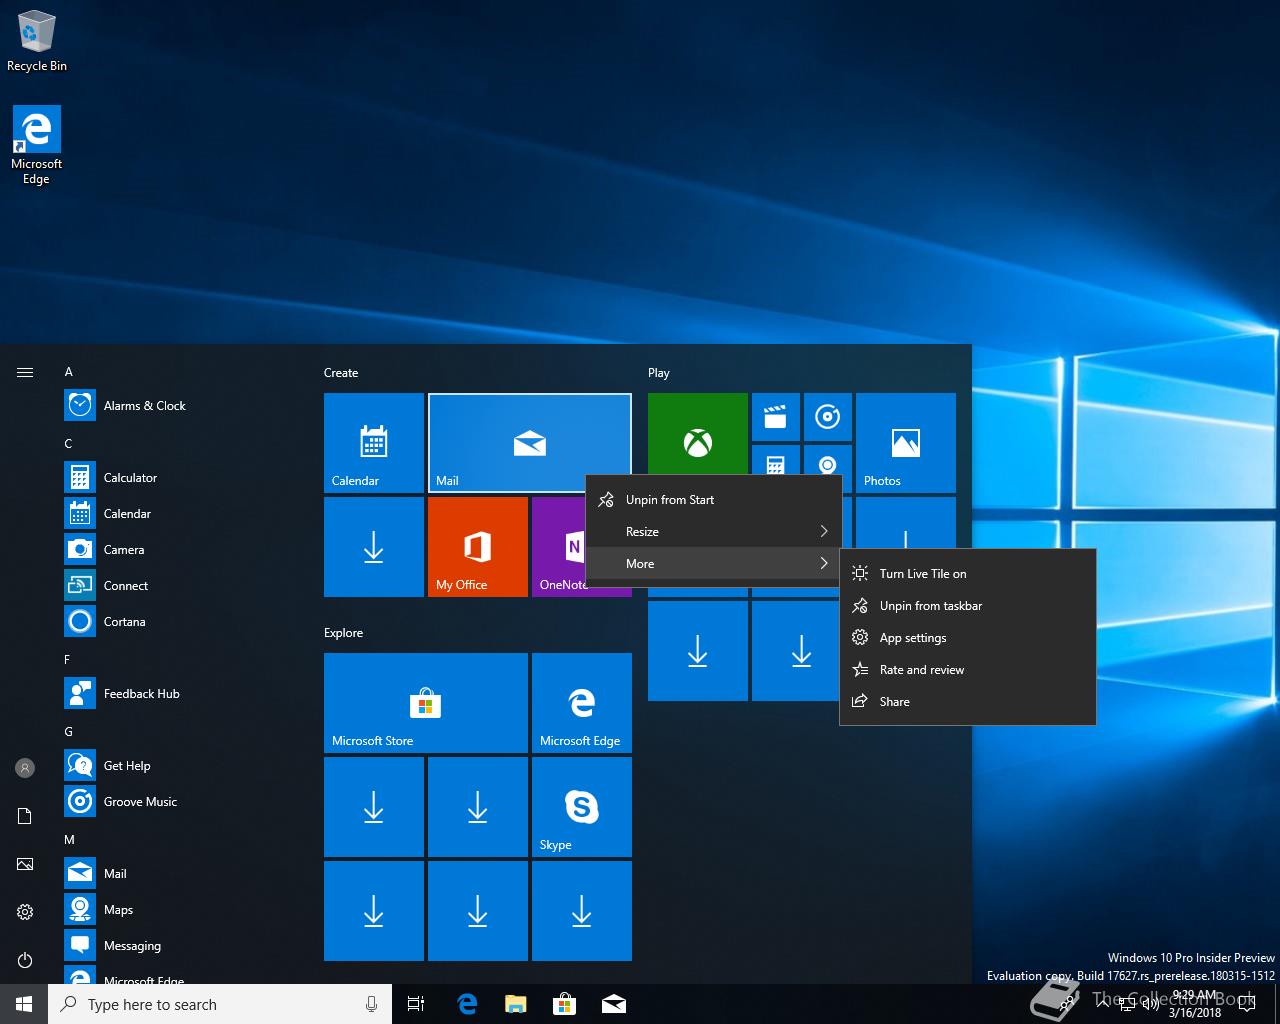
Task: Choose Unpin from taskbar
Action: [968, 606]
